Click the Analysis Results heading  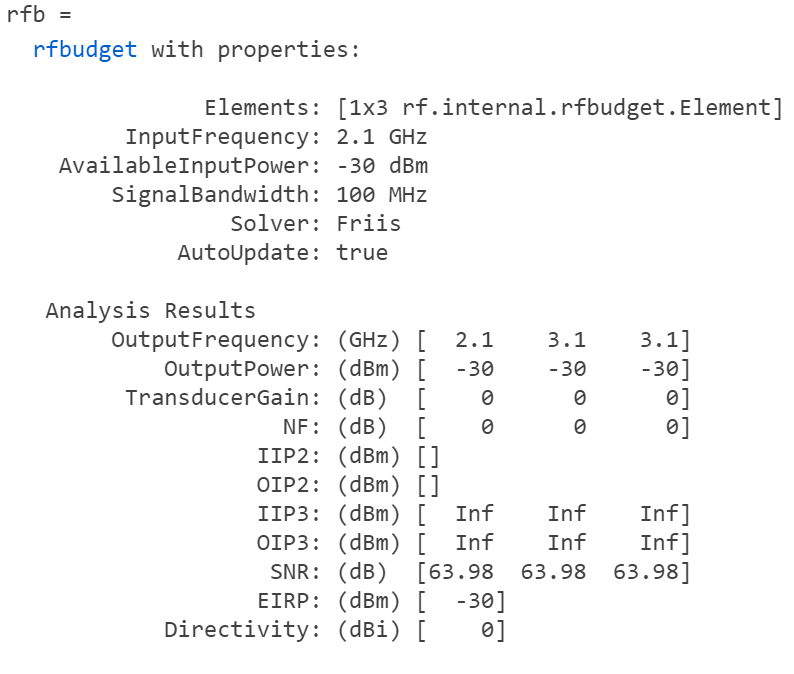(x=150, y=311)
